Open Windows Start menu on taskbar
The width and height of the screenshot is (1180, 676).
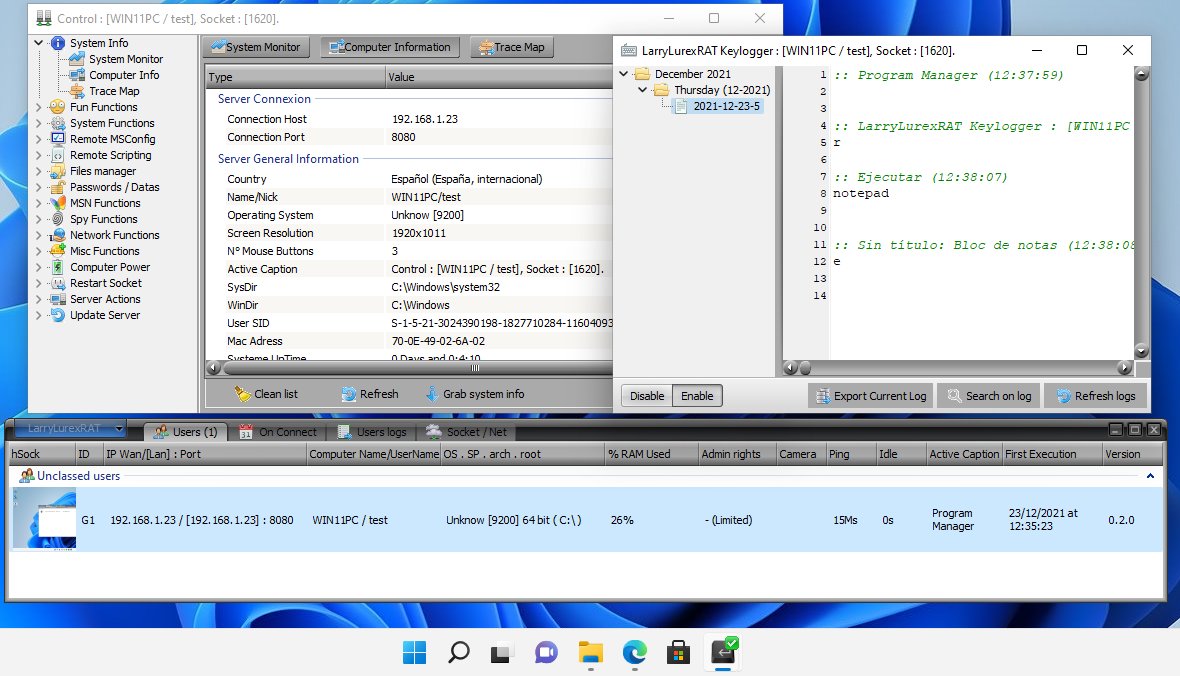pos(414,652)
